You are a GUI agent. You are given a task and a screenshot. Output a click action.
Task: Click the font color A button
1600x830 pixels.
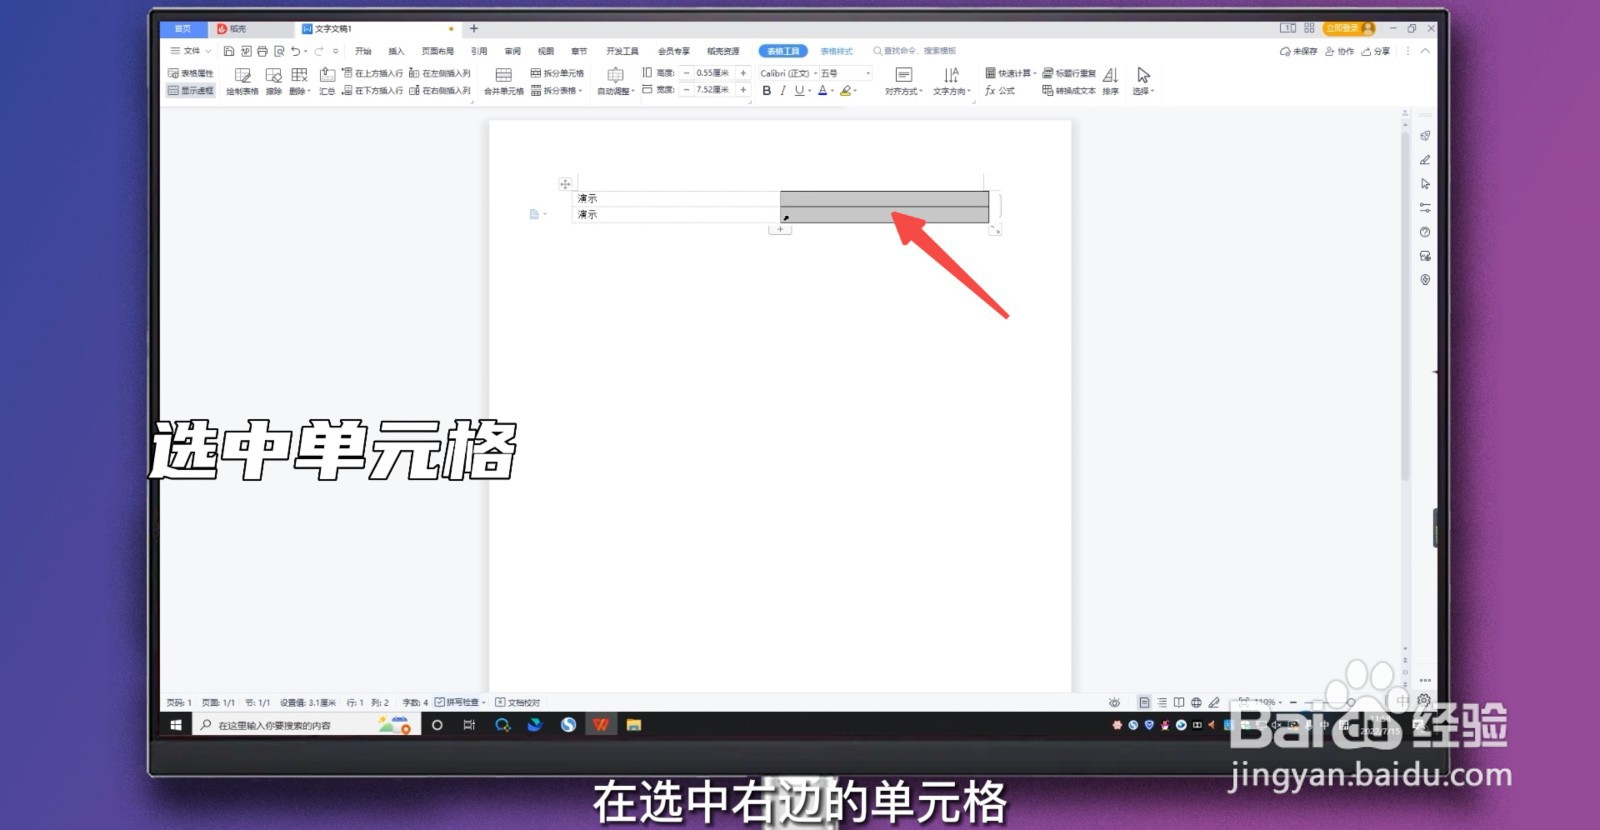click(823, 90)
